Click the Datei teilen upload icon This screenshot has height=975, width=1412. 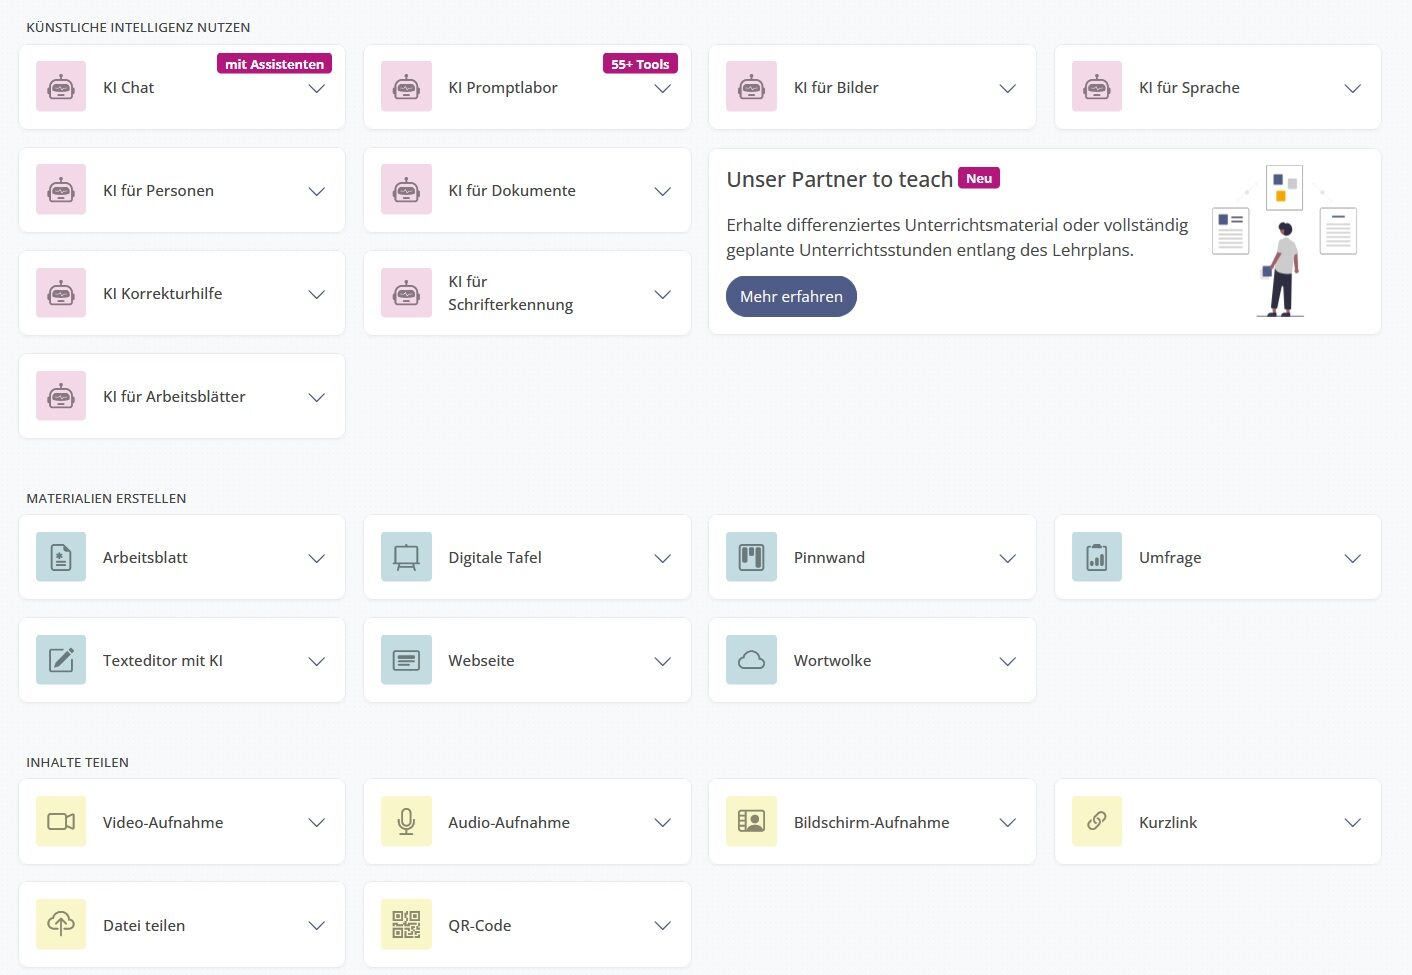pos(61,925)
